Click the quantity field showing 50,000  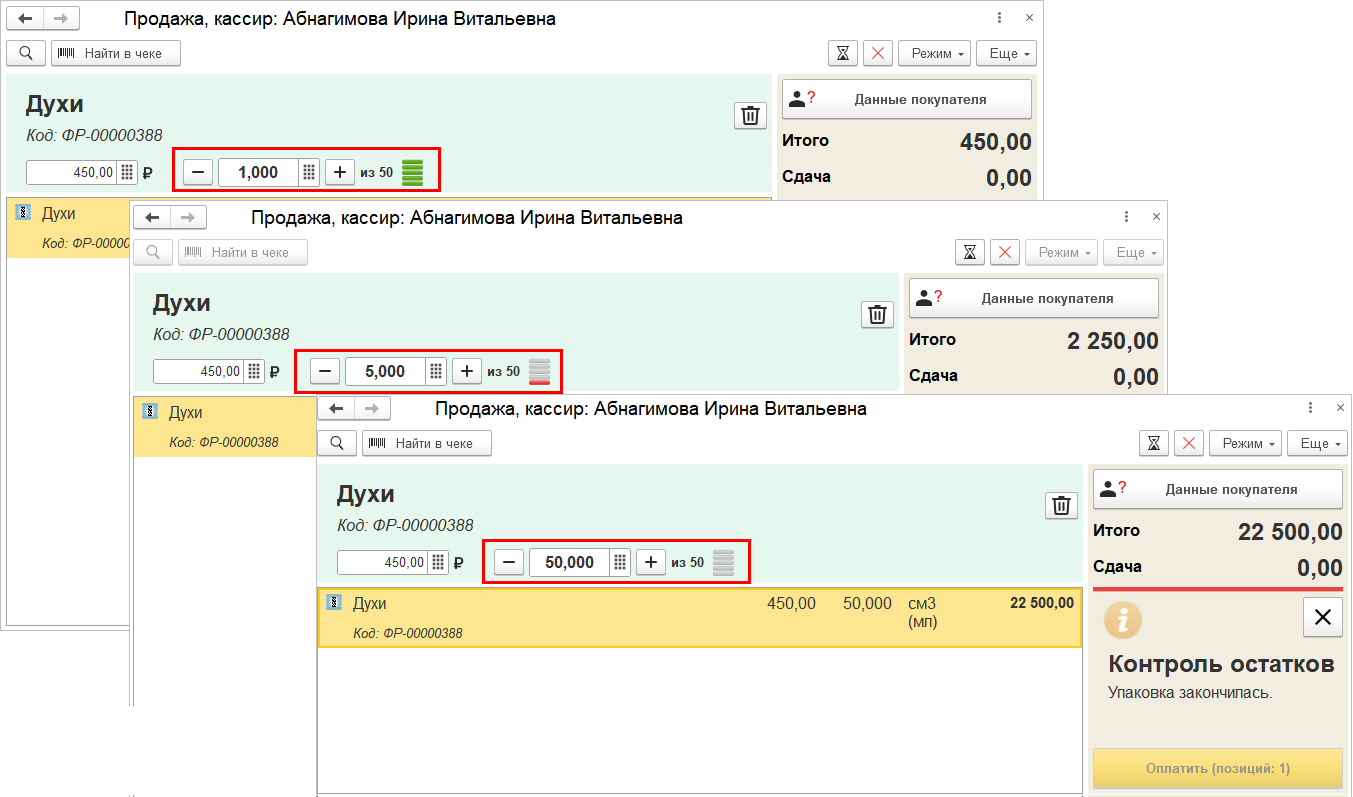[568, 562]
